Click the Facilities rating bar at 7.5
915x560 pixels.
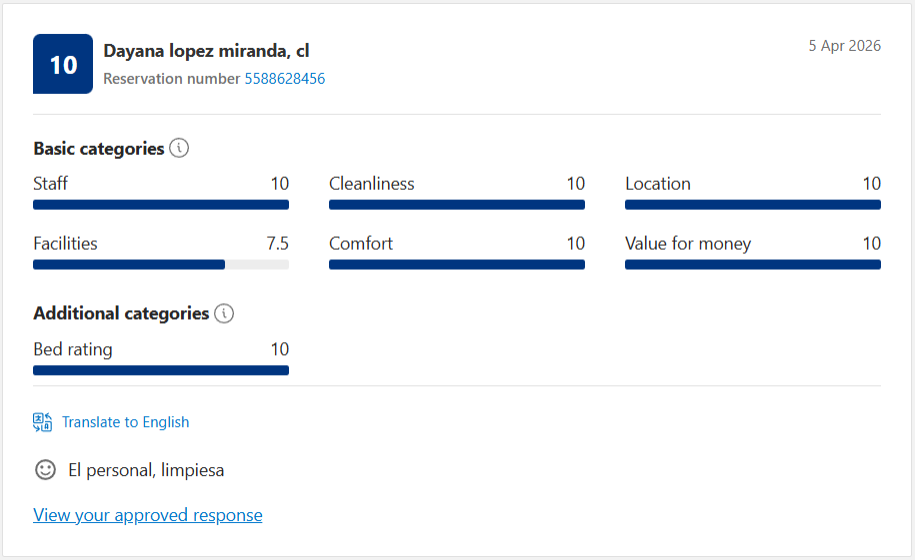[161, 265]
